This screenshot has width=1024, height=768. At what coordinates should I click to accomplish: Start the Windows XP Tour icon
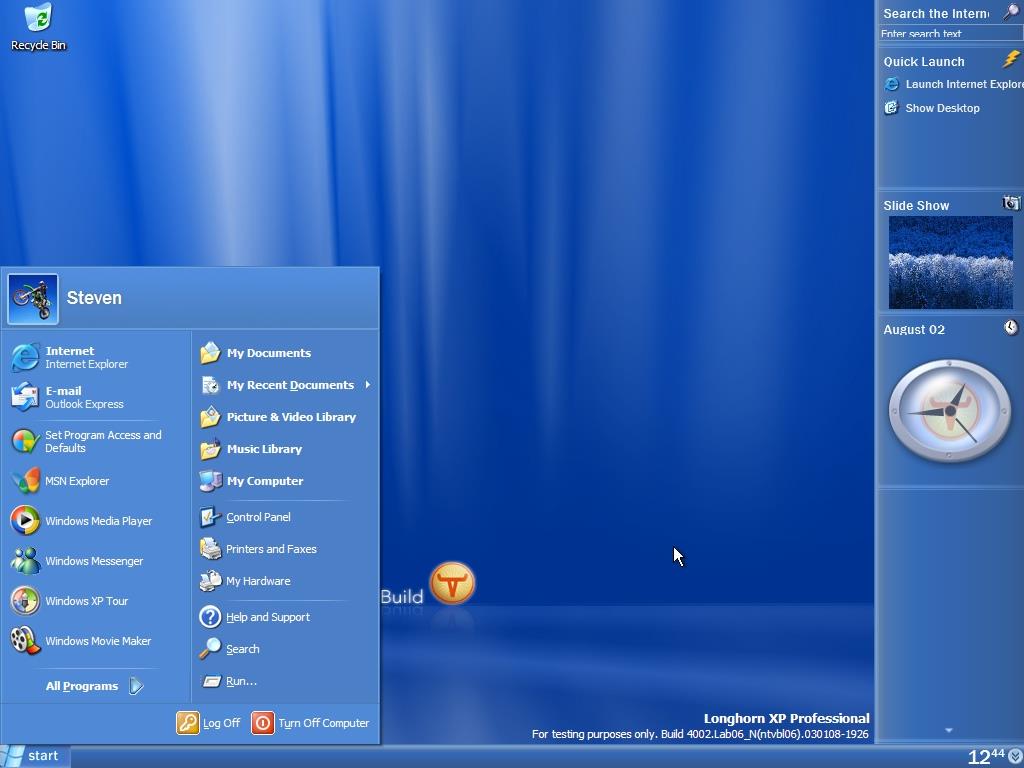pos(25,601)
